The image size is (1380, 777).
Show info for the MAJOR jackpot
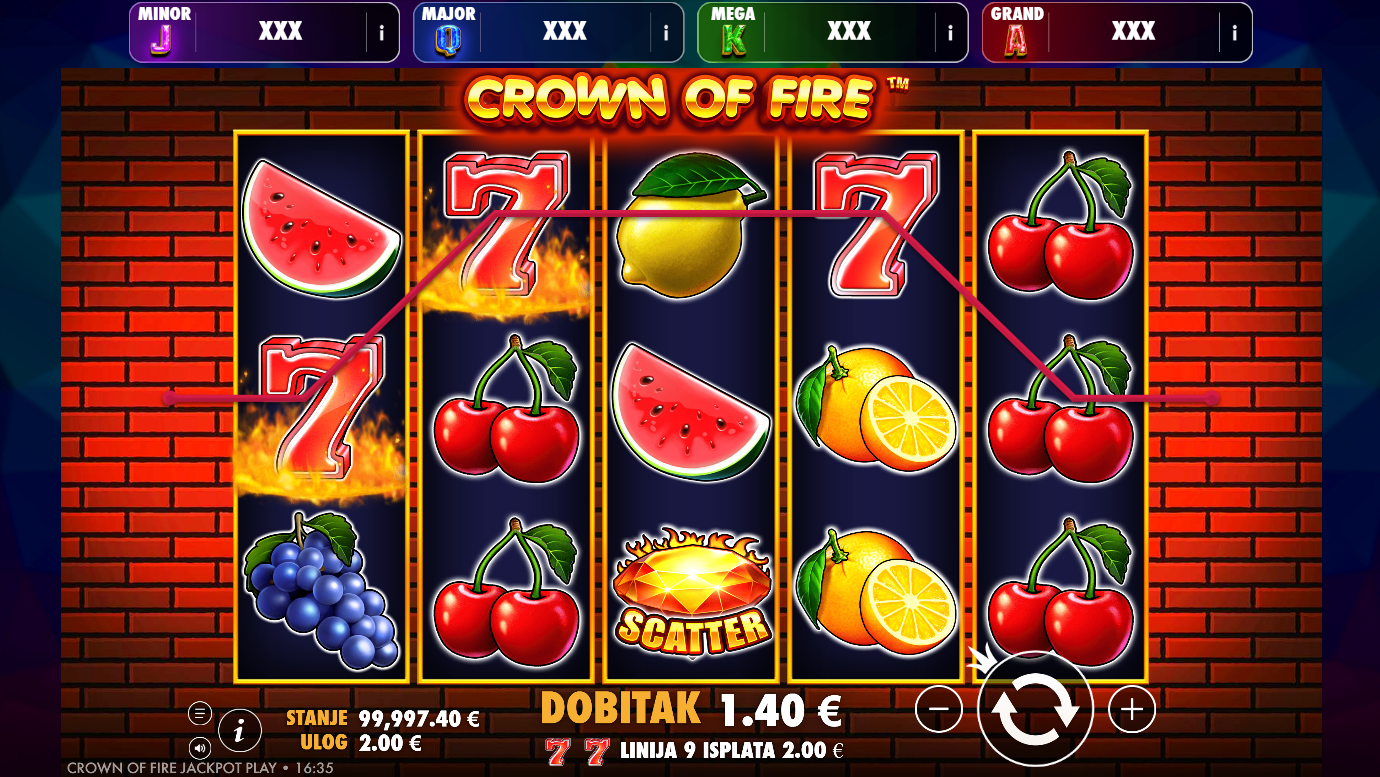[666, 33]
